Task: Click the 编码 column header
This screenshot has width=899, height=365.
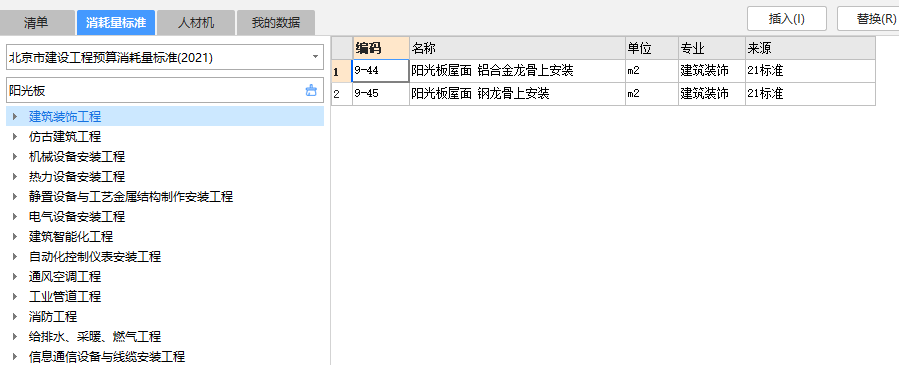Action: click(381, 48)
